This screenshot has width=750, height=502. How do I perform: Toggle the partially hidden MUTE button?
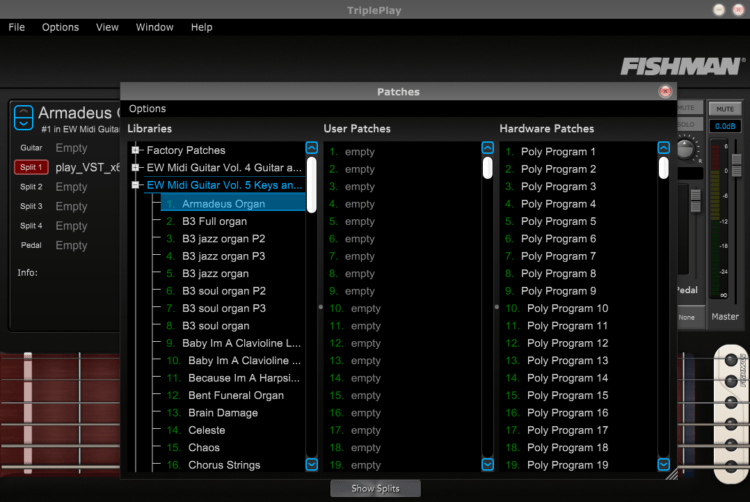pos(689,108)
